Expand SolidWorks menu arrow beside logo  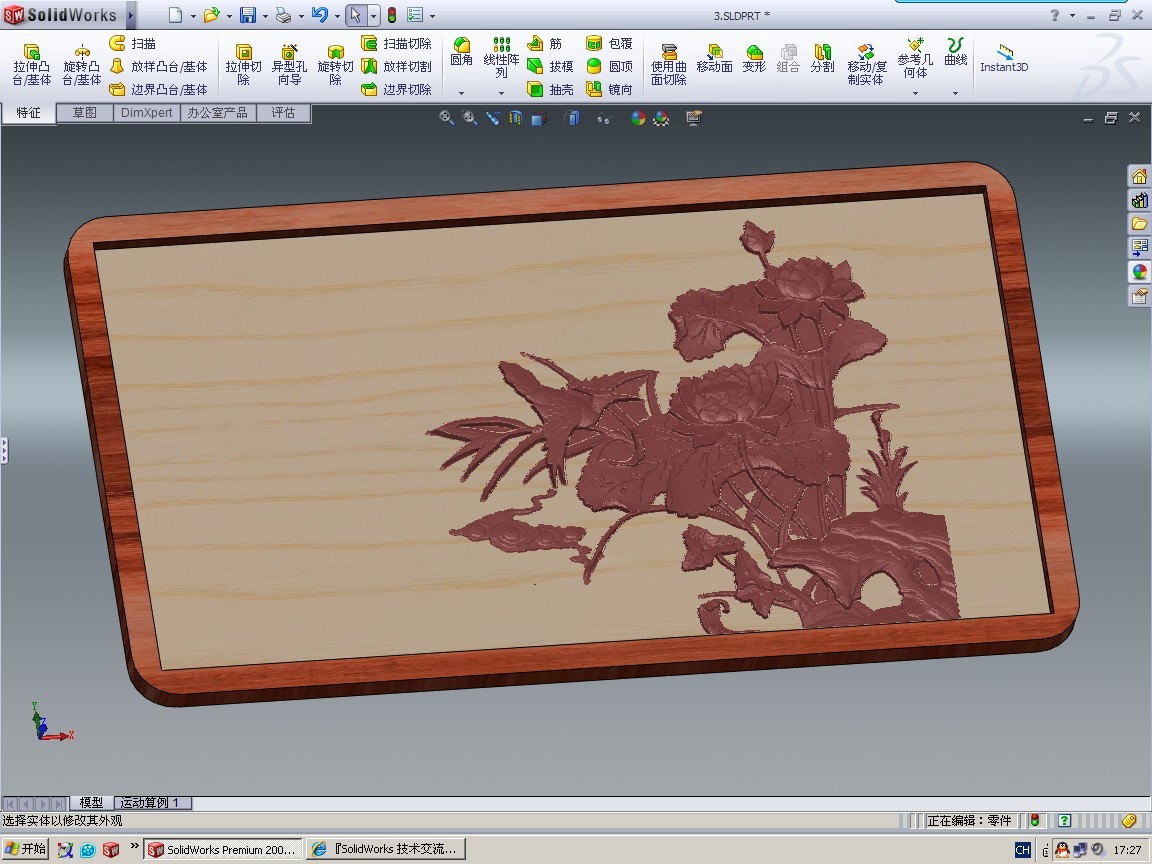tap(131, 15)
